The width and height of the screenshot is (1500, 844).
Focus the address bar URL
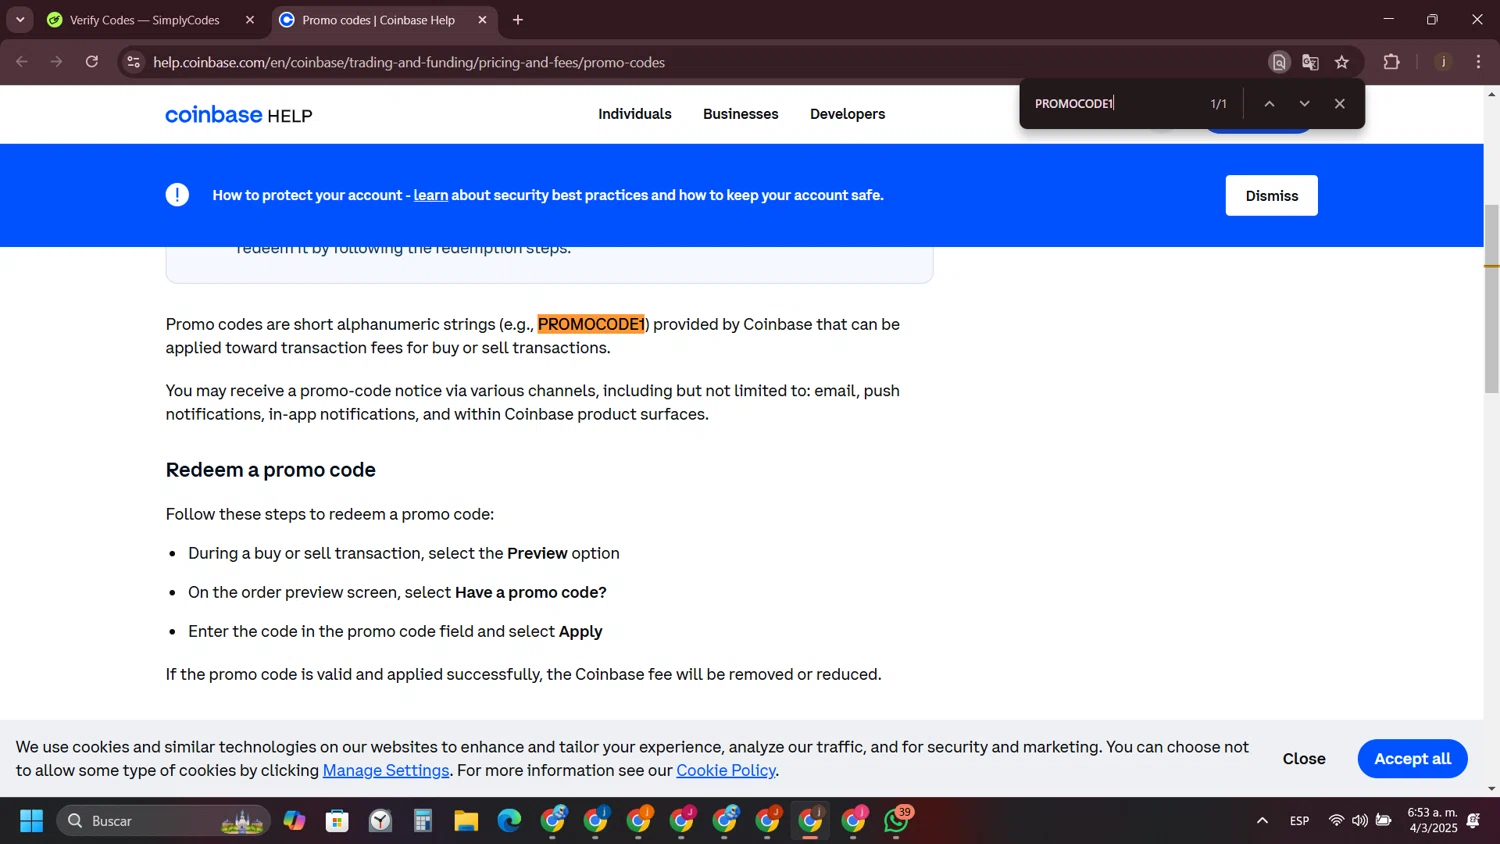(x=409, y=62)
